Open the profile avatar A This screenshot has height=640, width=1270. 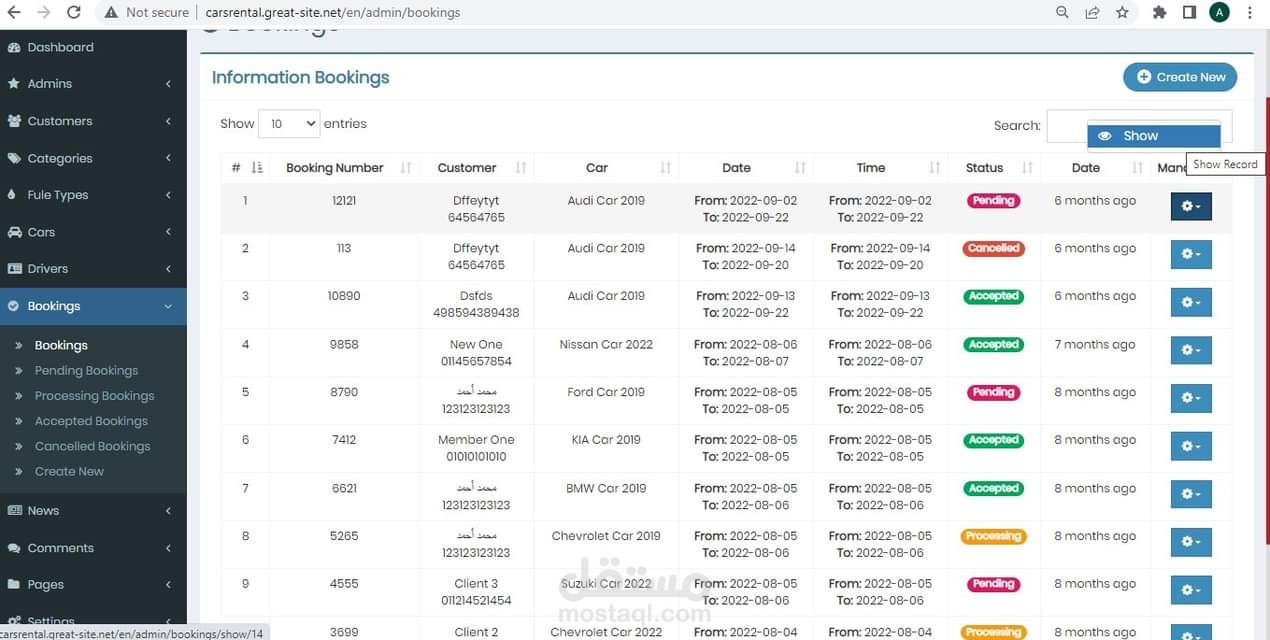(1219, 12)
